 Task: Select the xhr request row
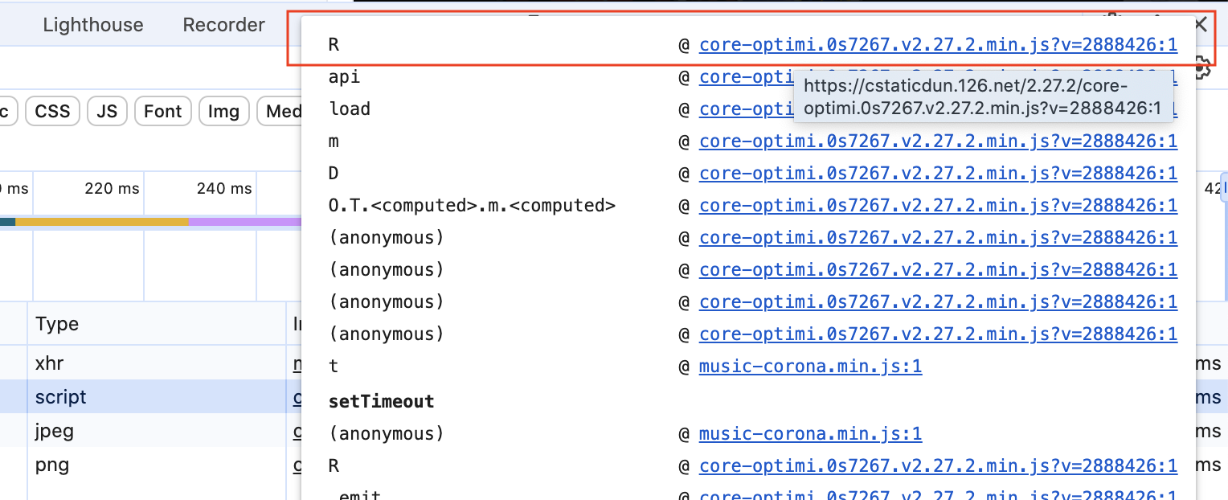pyautogui.click(x=55, y=363)
